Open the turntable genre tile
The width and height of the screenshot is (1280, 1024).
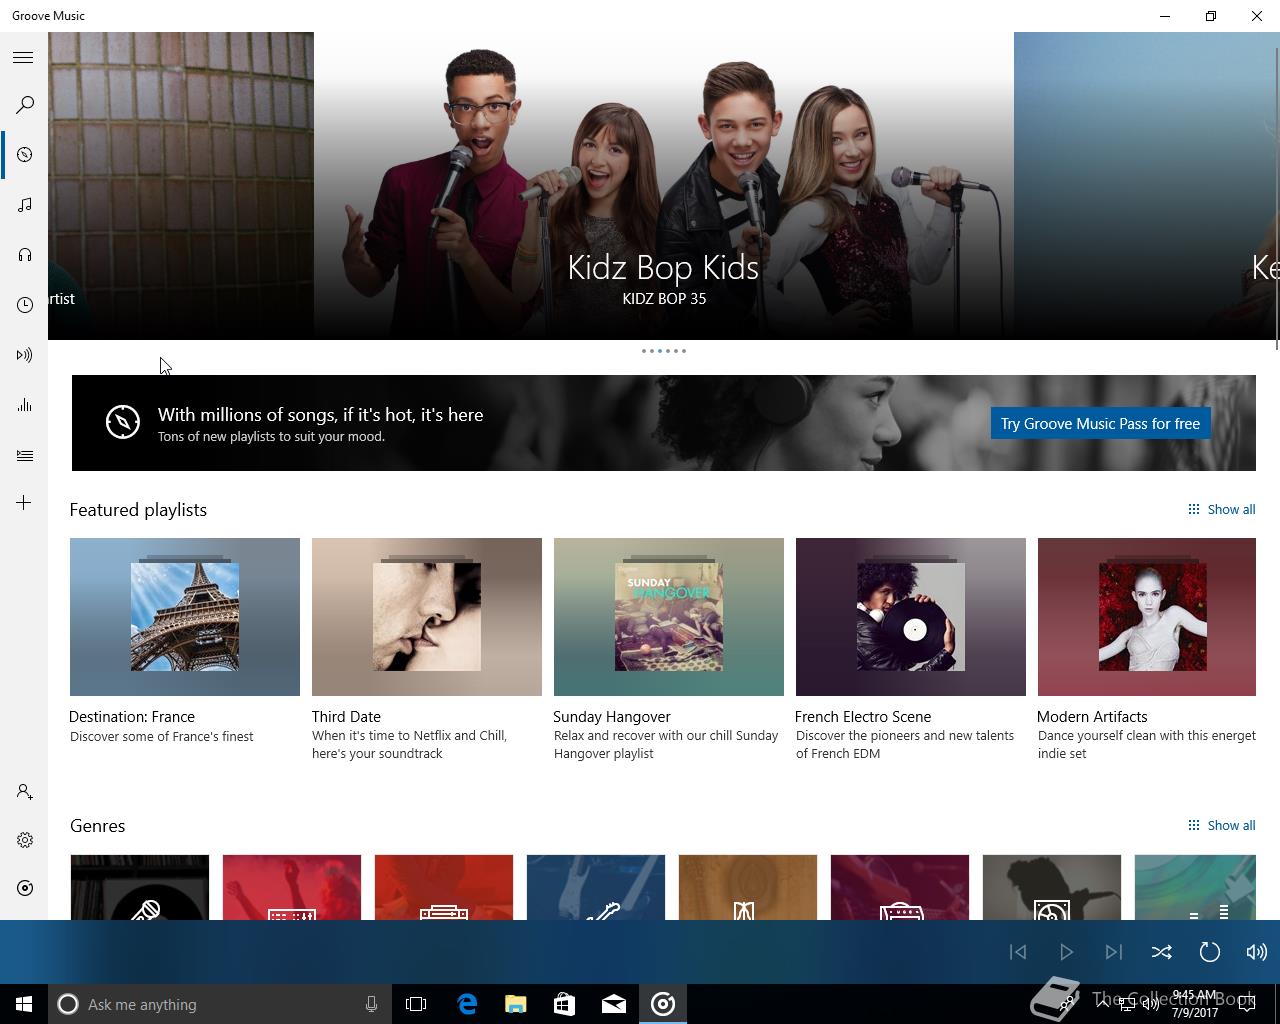(1052, 887)
